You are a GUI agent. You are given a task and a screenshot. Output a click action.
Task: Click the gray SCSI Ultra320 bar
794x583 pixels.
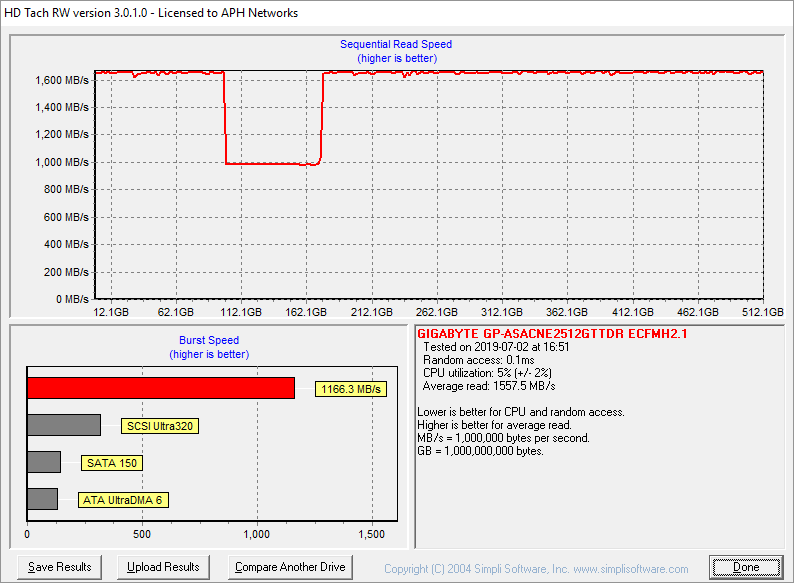tap(64, 425)
